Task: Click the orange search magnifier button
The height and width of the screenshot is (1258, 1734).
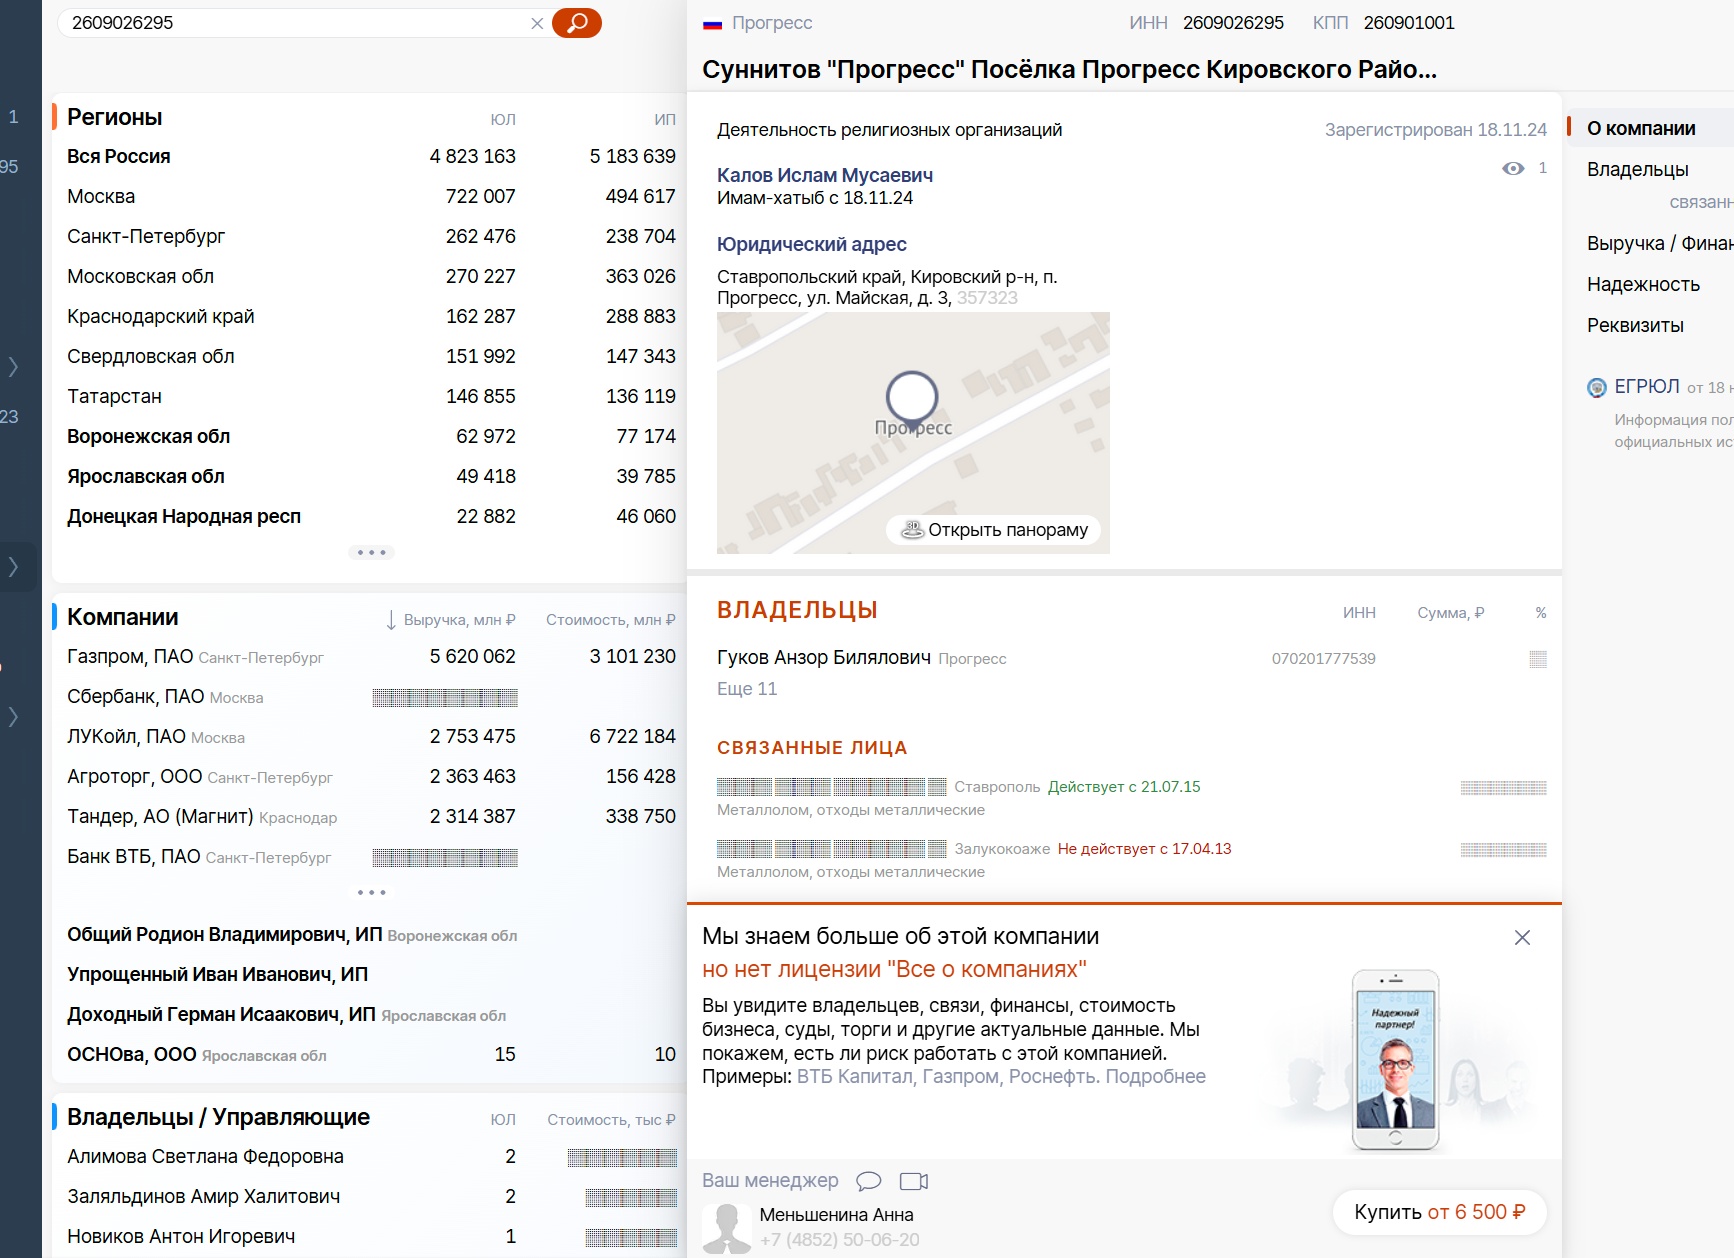Action: click(x=577, y=23)
